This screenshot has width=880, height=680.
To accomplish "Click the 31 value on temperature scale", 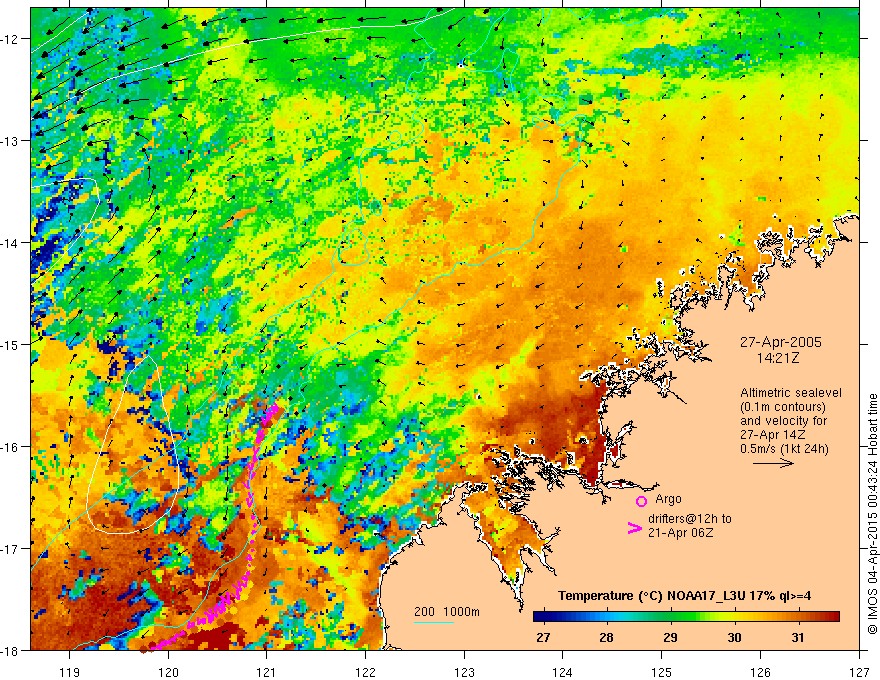I will pos(798,638).
